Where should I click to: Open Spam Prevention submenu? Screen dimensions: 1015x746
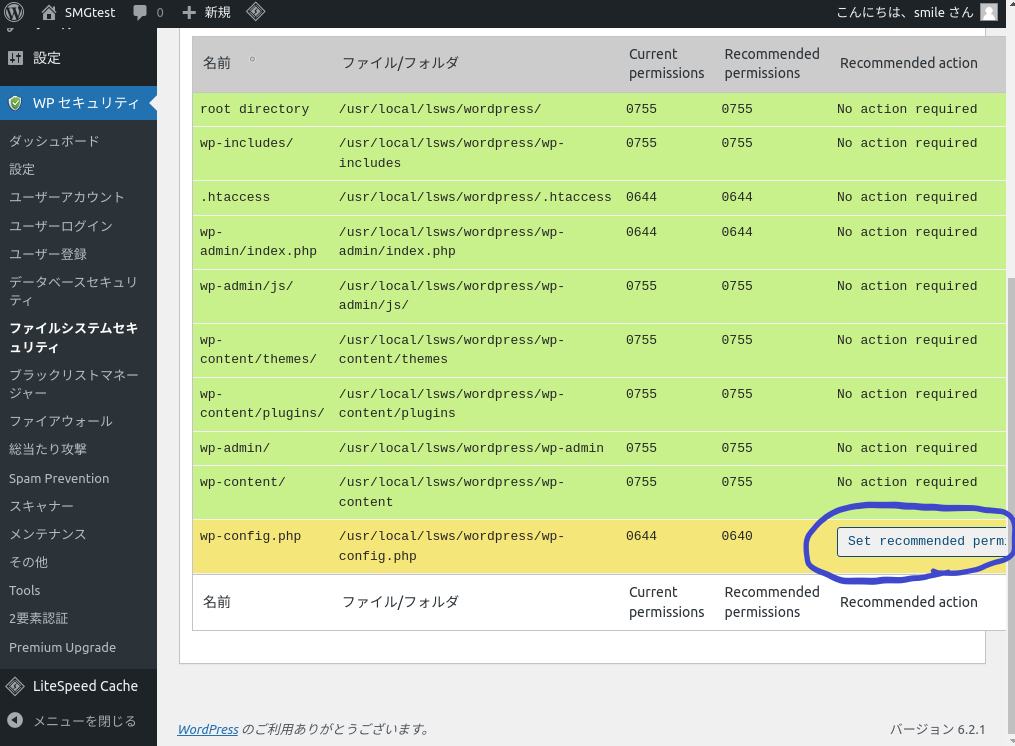(59, 479)
